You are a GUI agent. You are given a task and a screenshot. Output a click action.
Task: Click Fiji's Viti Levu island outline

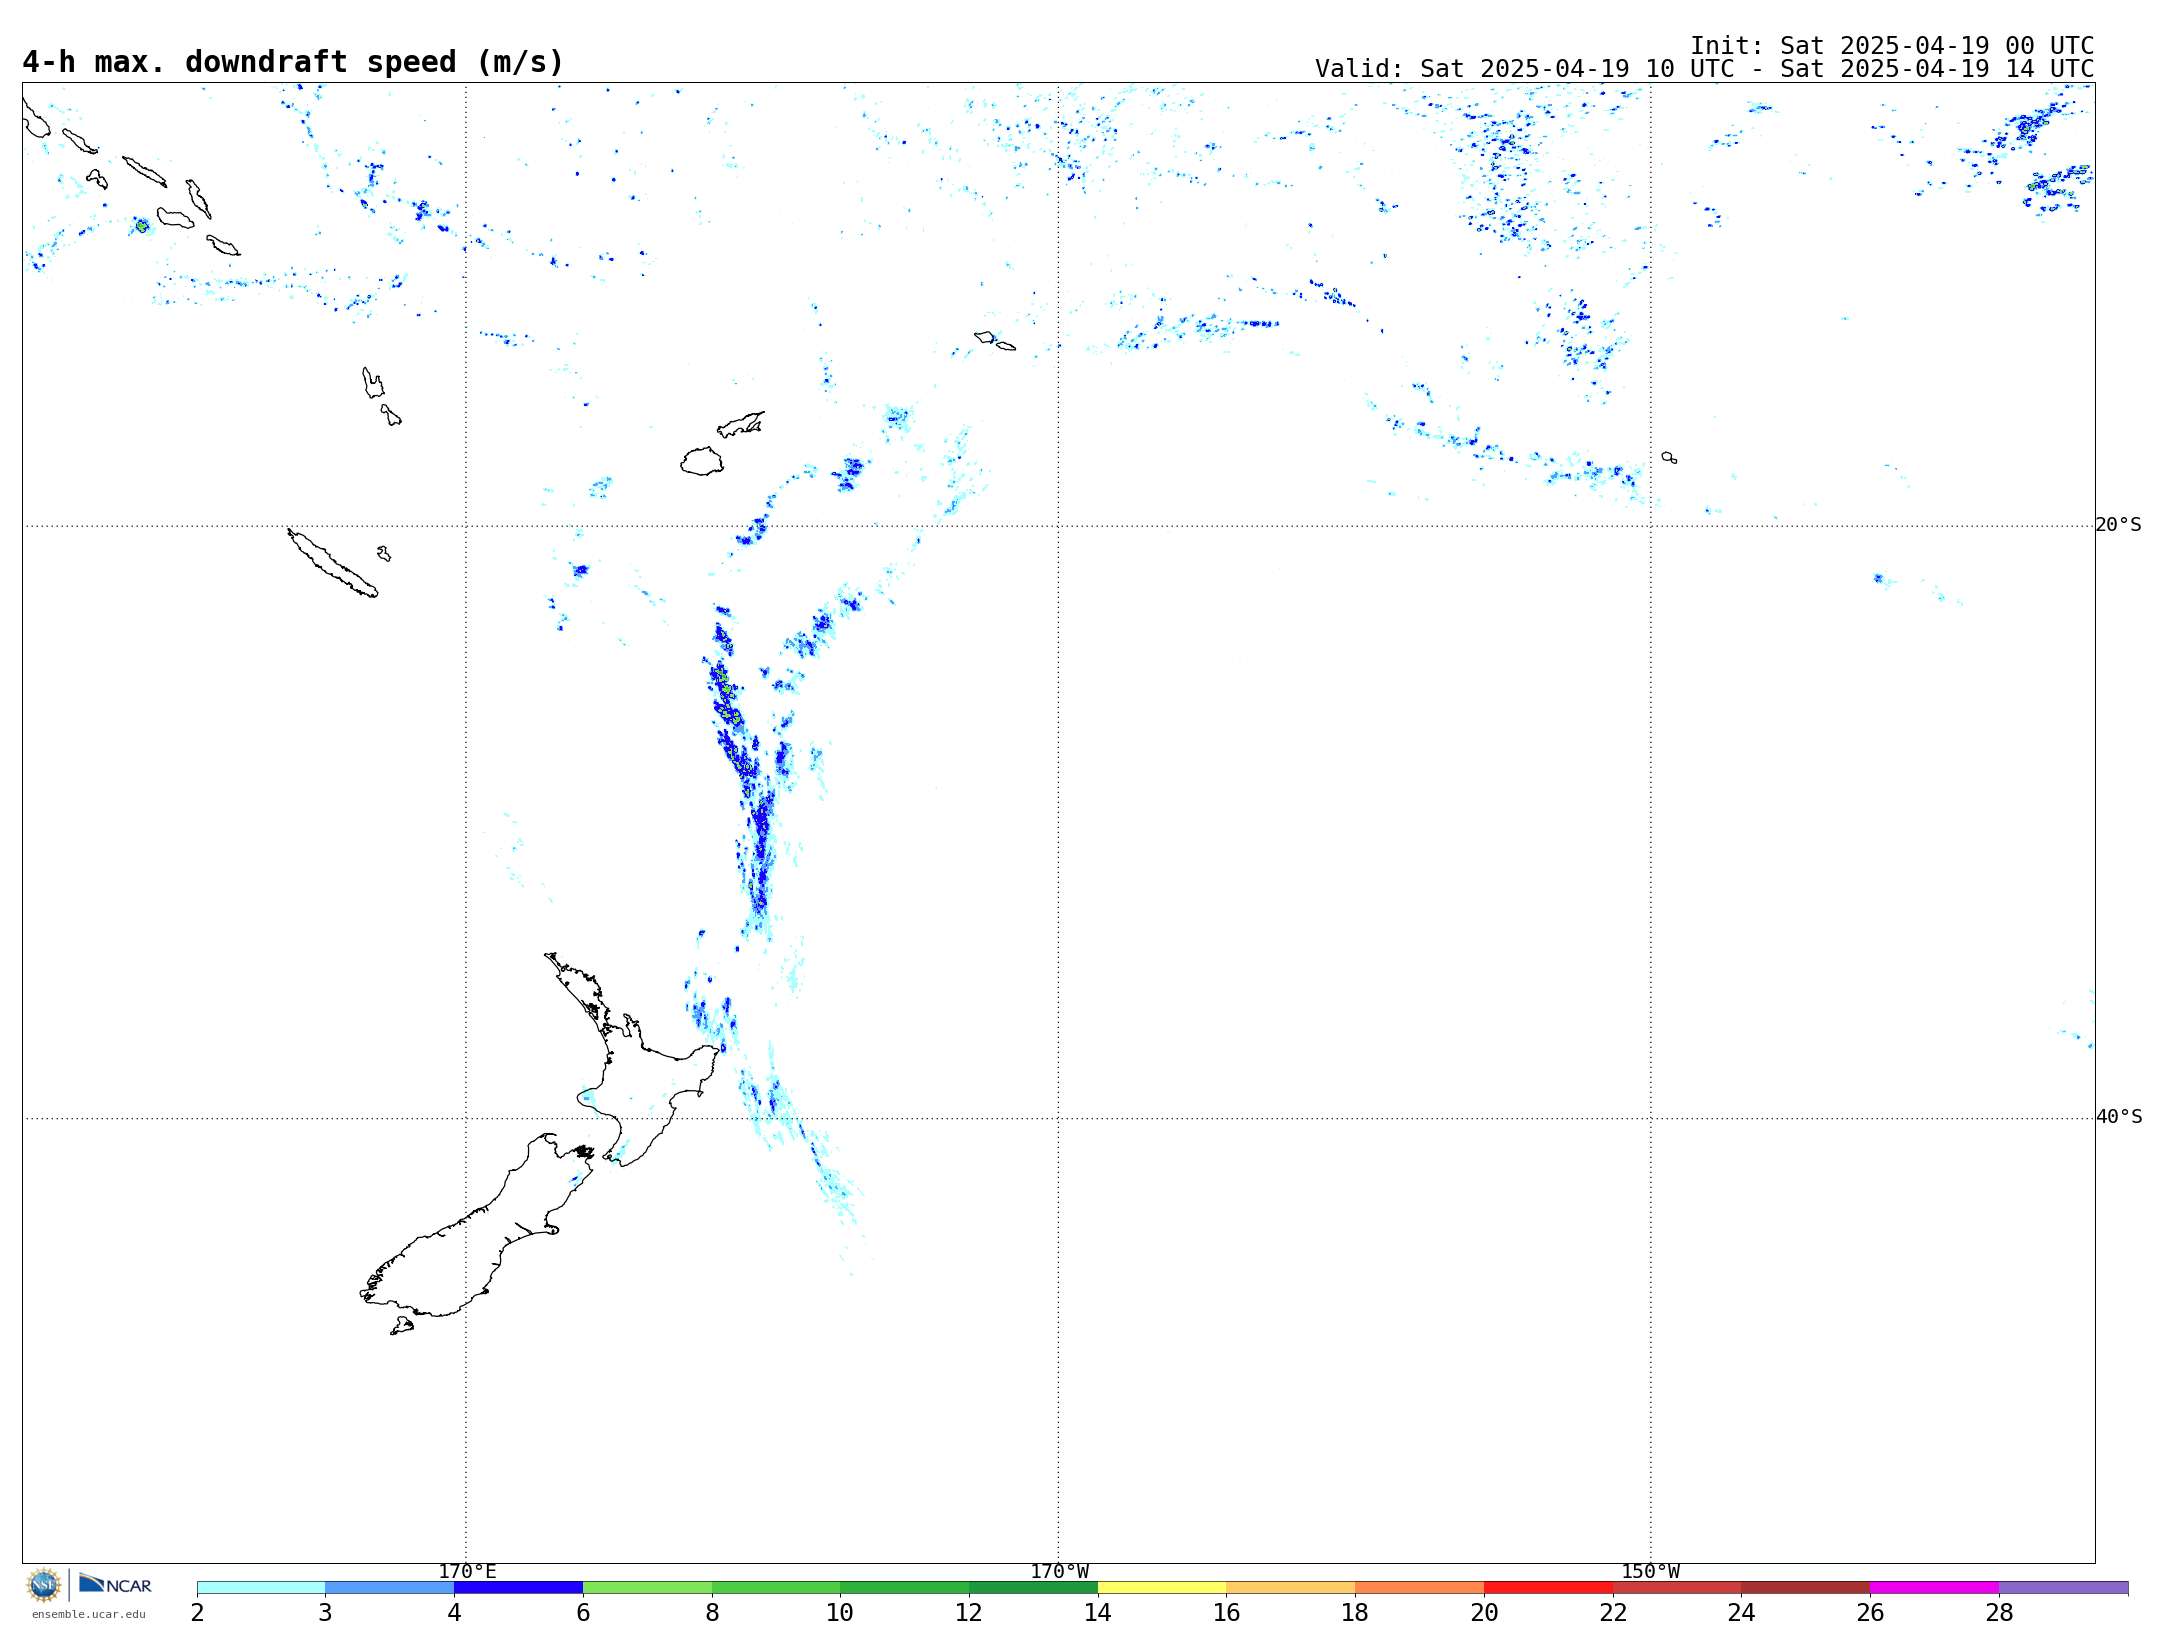click(702, 461)
